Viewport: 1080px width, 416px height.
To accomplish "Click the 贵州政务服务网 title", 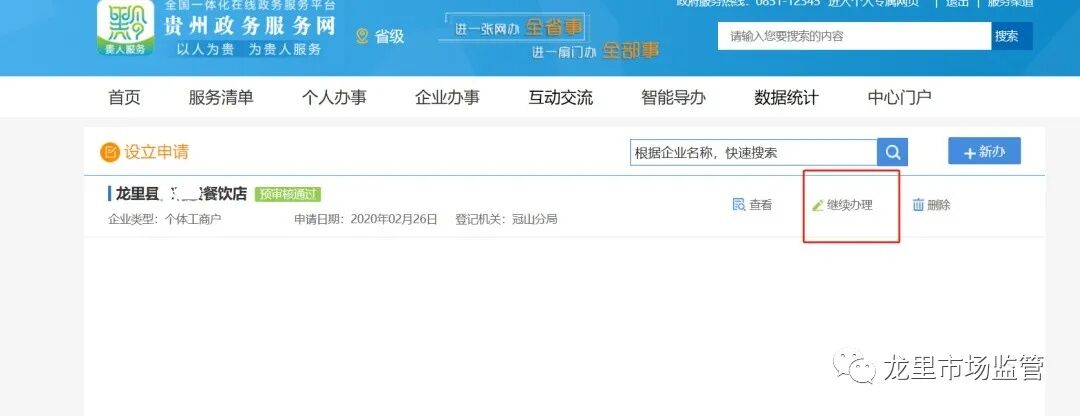I will (249, 25).
